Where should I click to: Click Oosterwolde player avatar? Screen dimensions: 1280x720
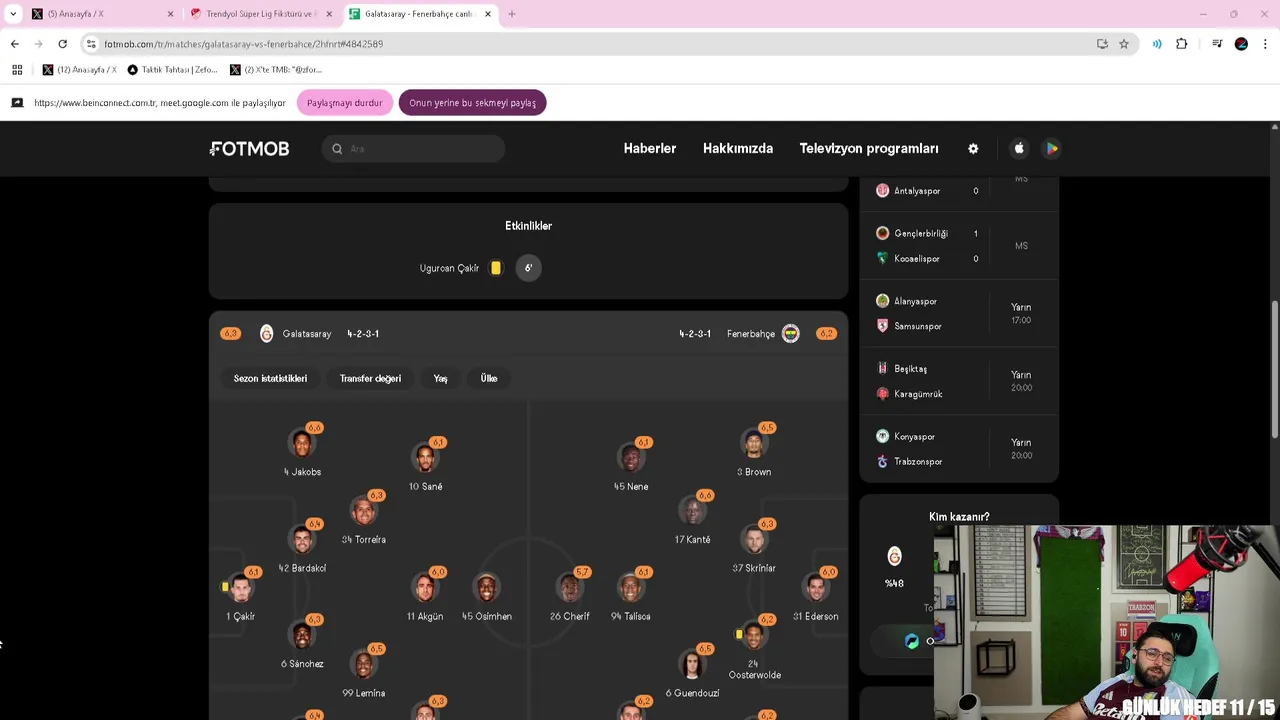tap(754, 635)
